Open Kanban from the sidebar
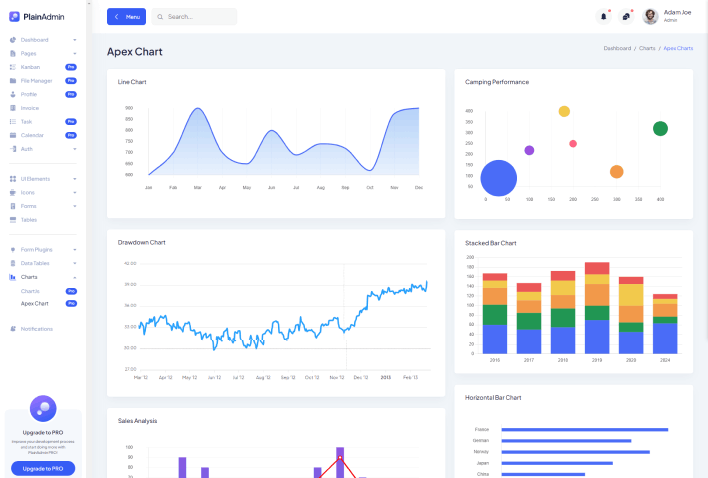This screenshot has width=708, height=478. [x=30, y=67]
